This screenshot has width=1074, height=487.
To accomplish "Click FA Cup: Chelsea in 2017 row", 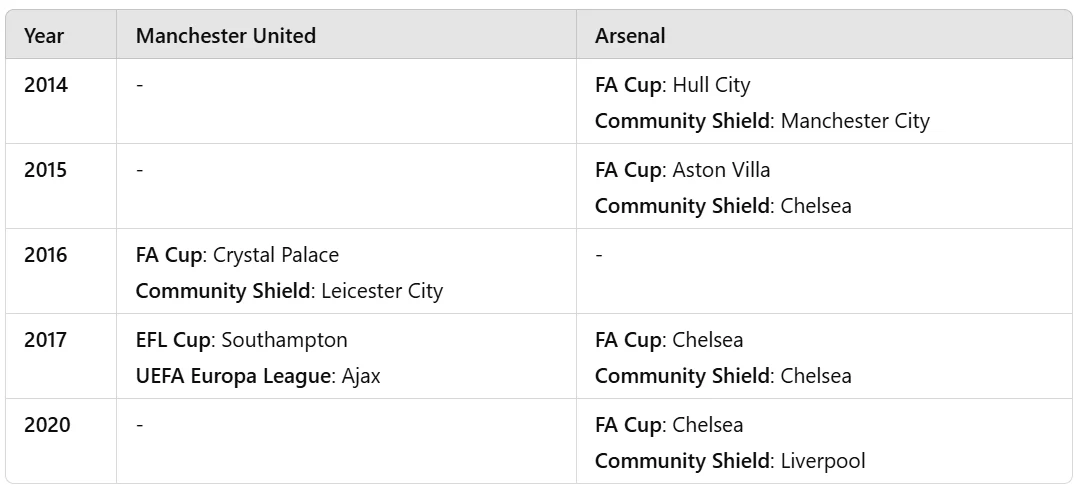I will [x=669, y=340].
